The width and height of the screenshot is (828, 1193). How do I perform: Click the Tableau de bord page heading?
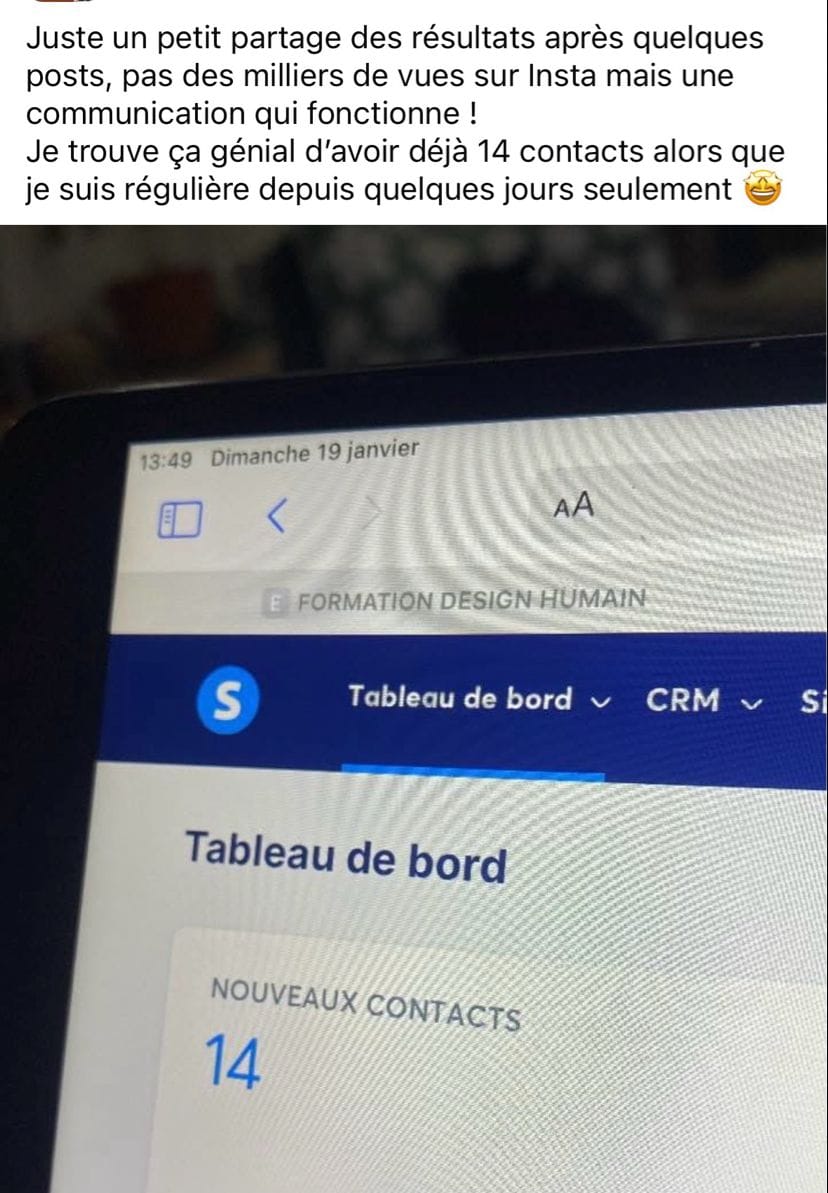346,856
